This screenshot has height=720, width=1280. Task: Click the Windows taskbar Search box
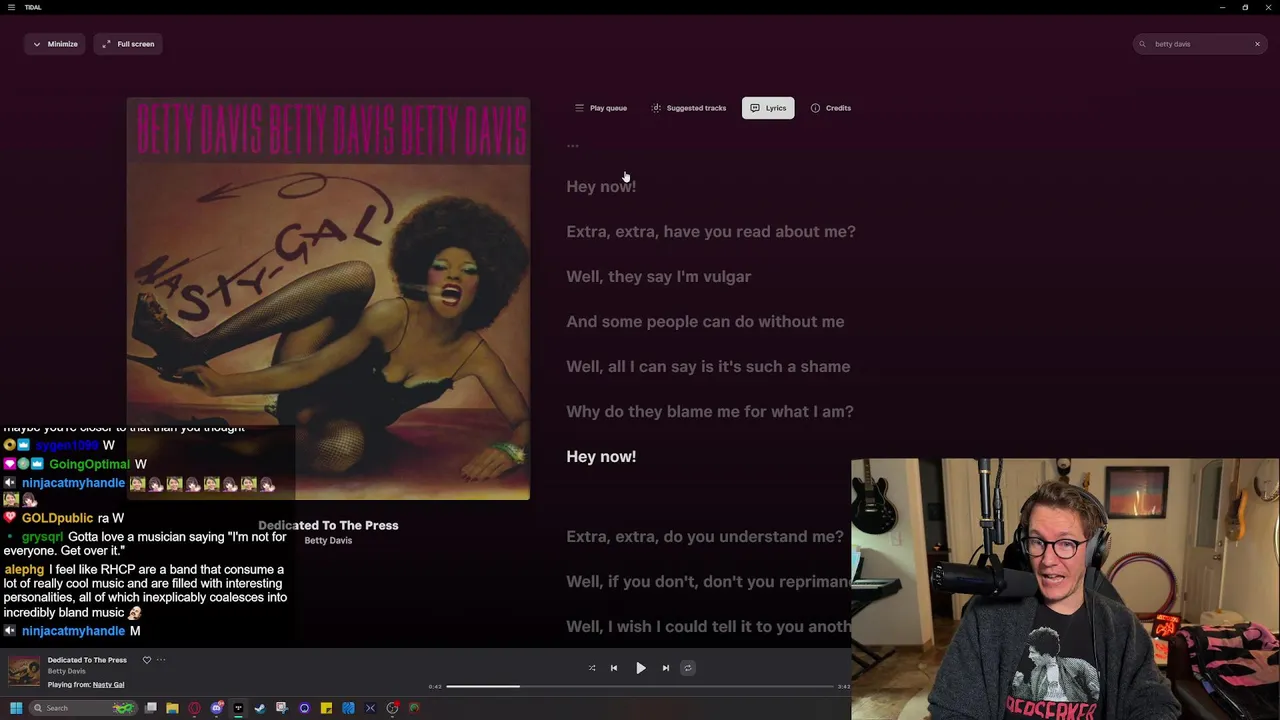point(84,708)
